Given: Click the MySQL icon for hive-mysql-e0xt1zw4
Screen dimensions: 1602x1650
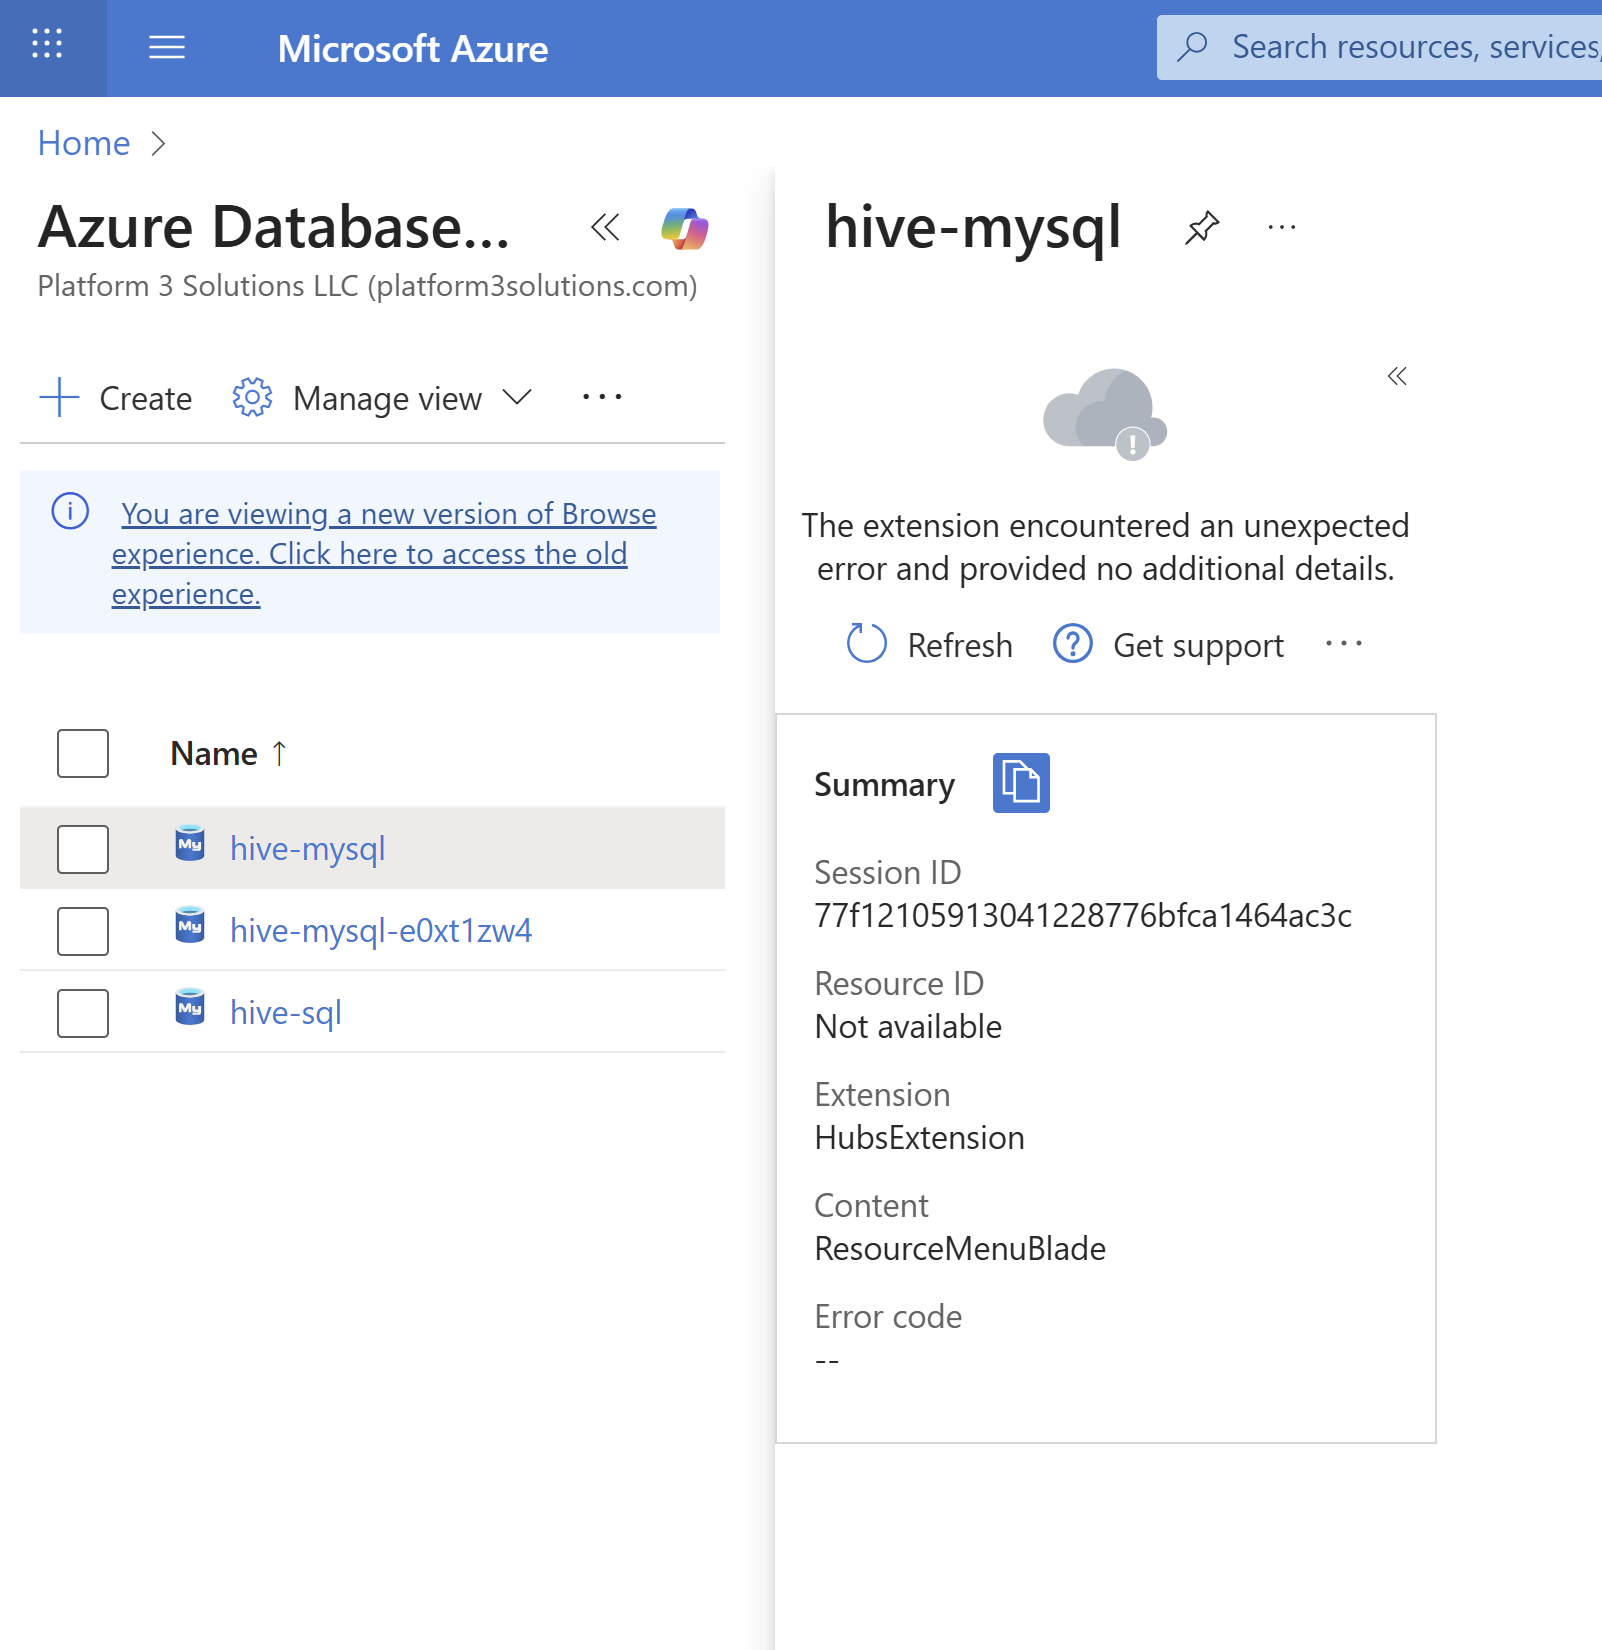Looking at the screenshot, I should click(190, 926).
